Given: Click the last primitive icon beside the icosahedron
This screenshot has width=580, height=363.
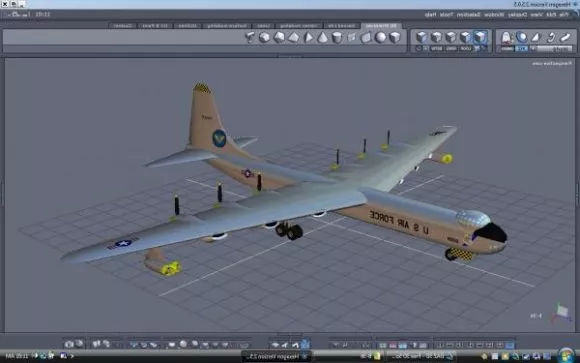Looking at the screenshot, I should [x=250, y=37].
